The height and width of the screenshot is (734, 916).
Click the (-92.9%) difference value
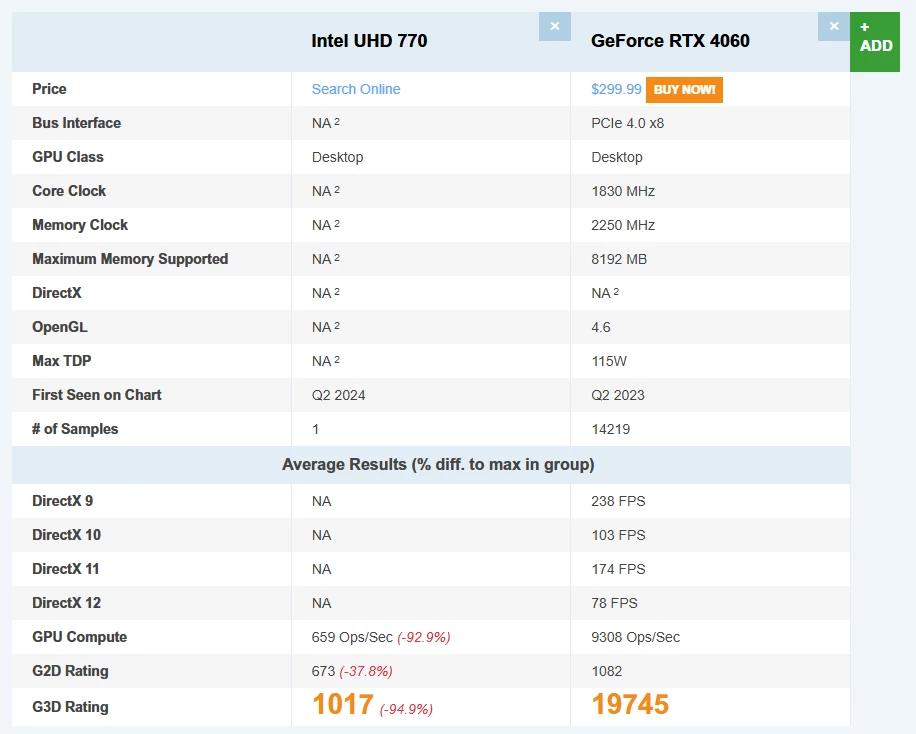point(424,637)
